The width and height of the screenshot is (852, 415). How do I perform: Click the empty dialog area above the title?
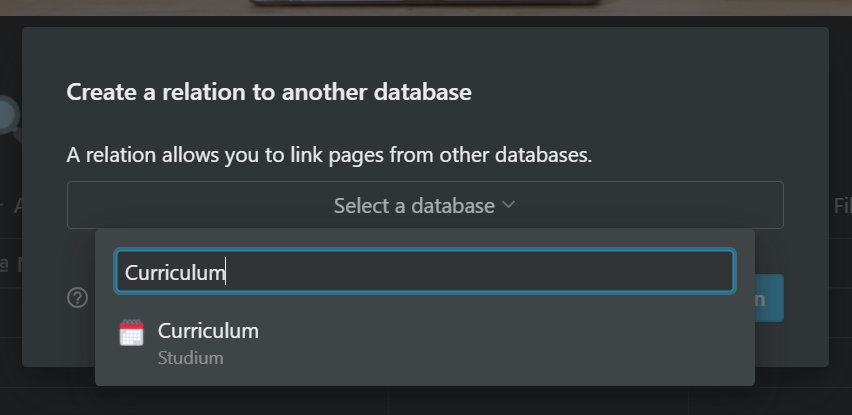[425, 52]
